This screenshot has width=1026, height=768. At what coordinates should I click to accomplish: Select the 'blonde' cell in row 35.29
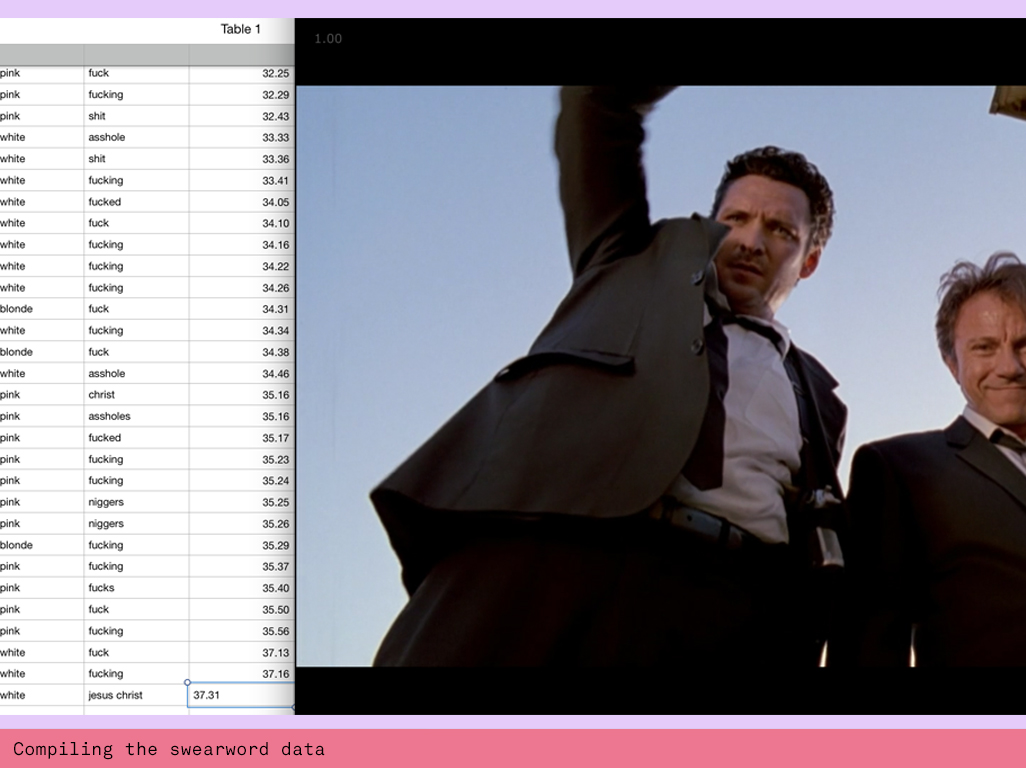[41, 545]
